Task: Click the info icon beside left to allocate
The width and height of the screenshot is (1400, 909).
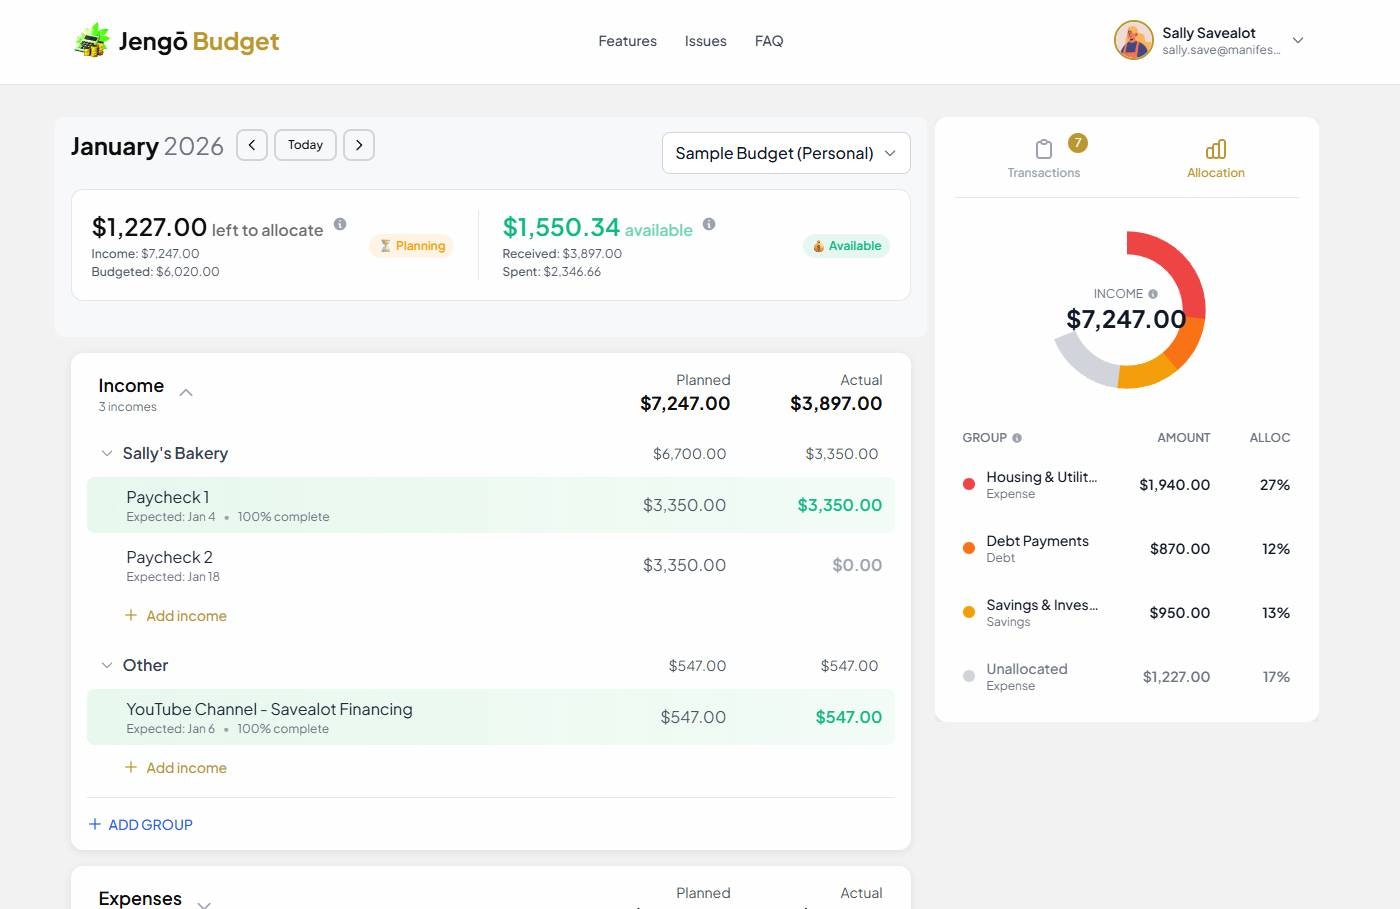Action: (x=340, y=224)
